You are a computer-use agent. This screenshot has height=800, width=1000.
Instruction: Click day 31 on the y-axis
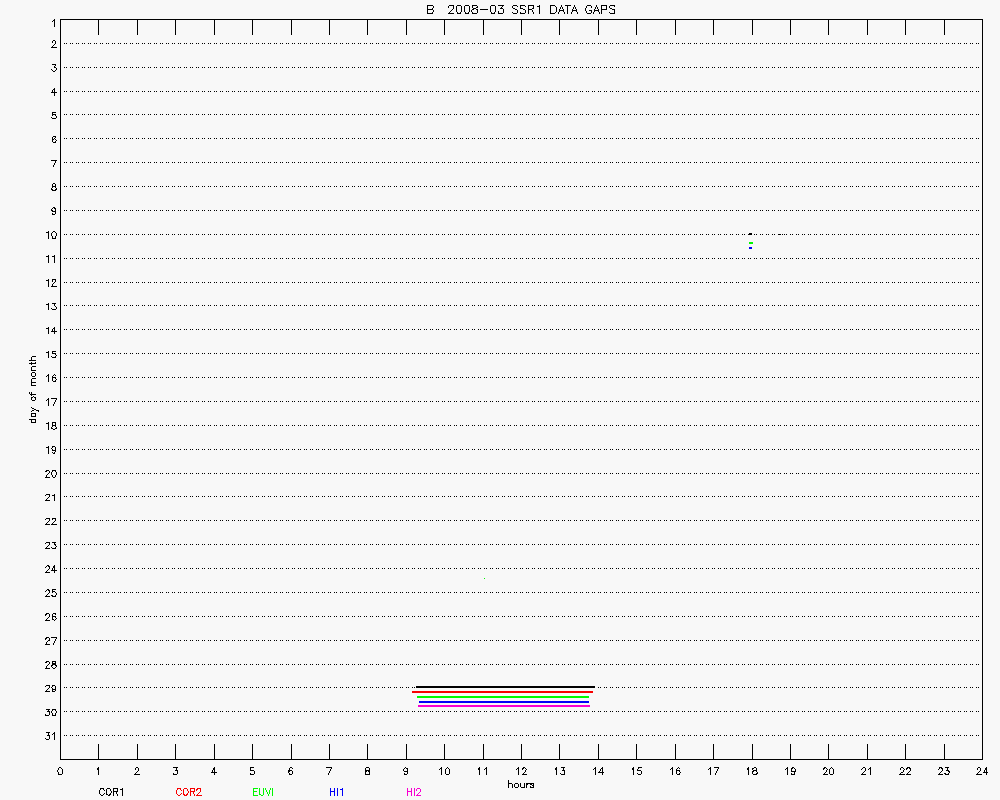[x=50, y=736]
